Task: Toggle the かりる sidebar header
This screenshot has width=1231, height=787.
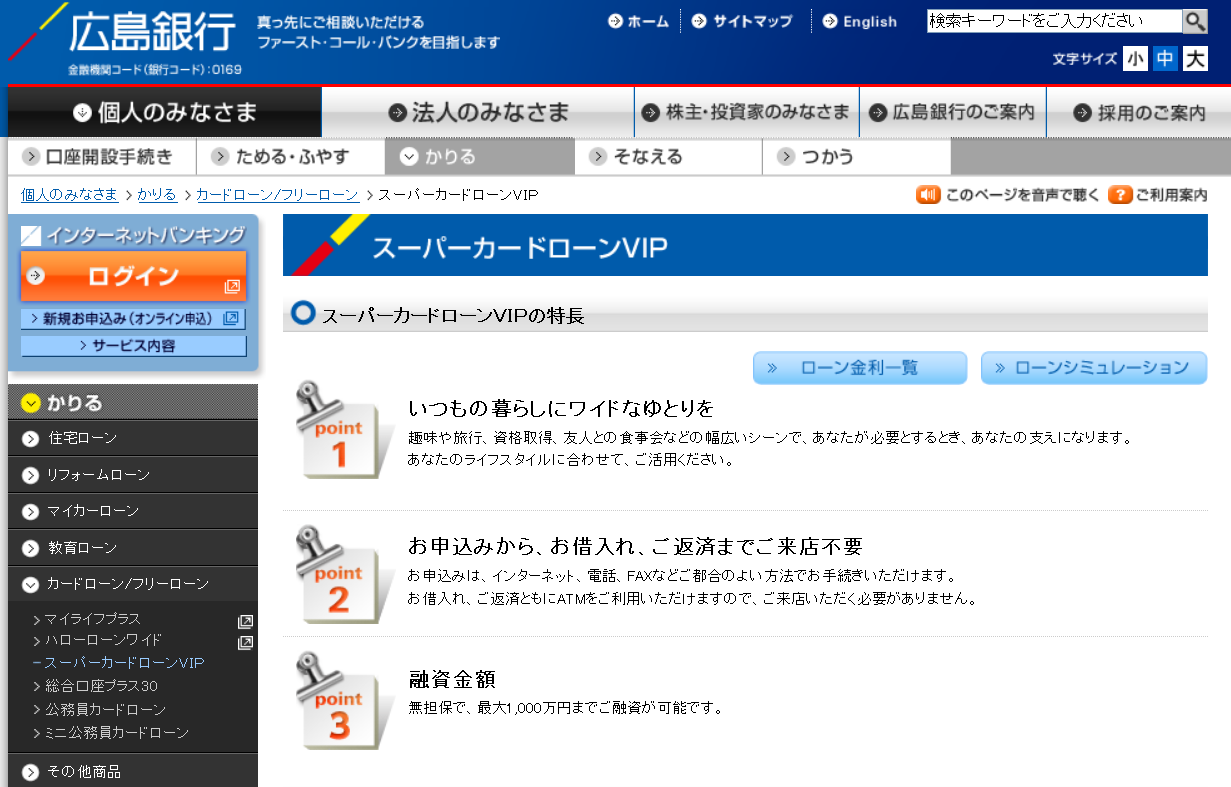Action: tap(132, 403)
